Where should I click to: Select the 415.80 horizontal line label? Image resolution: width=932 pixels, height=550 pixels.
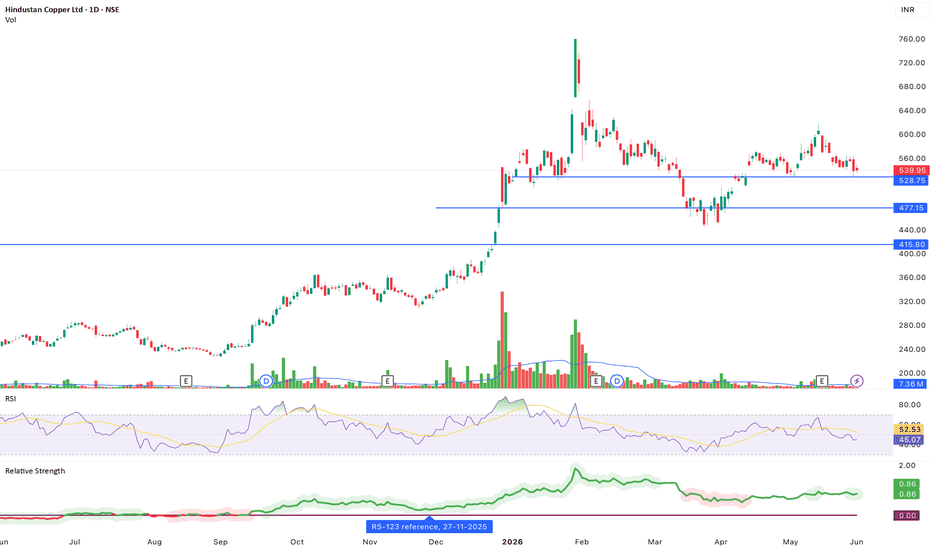(x=912, y=244)
